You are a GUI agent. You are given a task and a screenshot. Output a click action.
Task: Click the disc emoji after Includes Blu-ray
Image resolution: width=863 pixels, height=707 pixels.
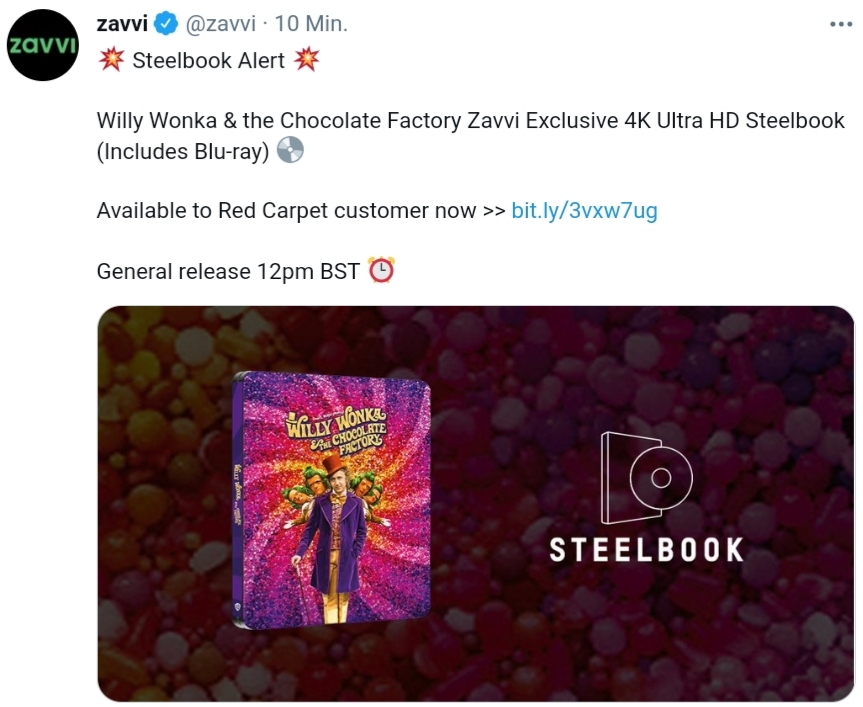tap(290, 150)
